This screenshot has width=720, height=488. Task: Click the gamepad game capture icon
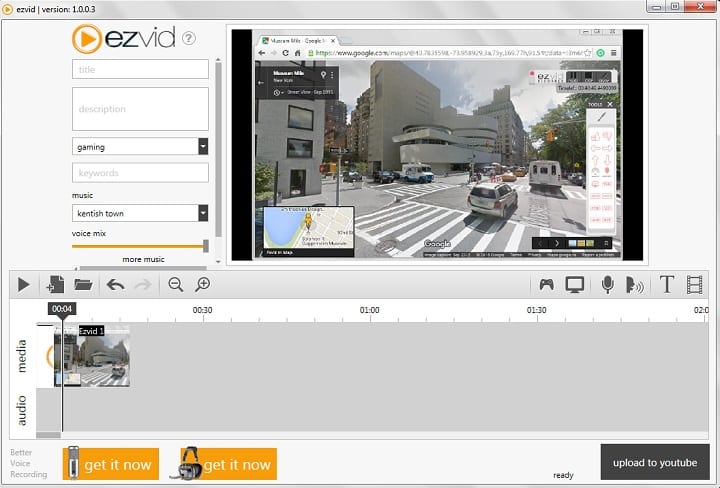pyautogui.click(x=546, y=285)
